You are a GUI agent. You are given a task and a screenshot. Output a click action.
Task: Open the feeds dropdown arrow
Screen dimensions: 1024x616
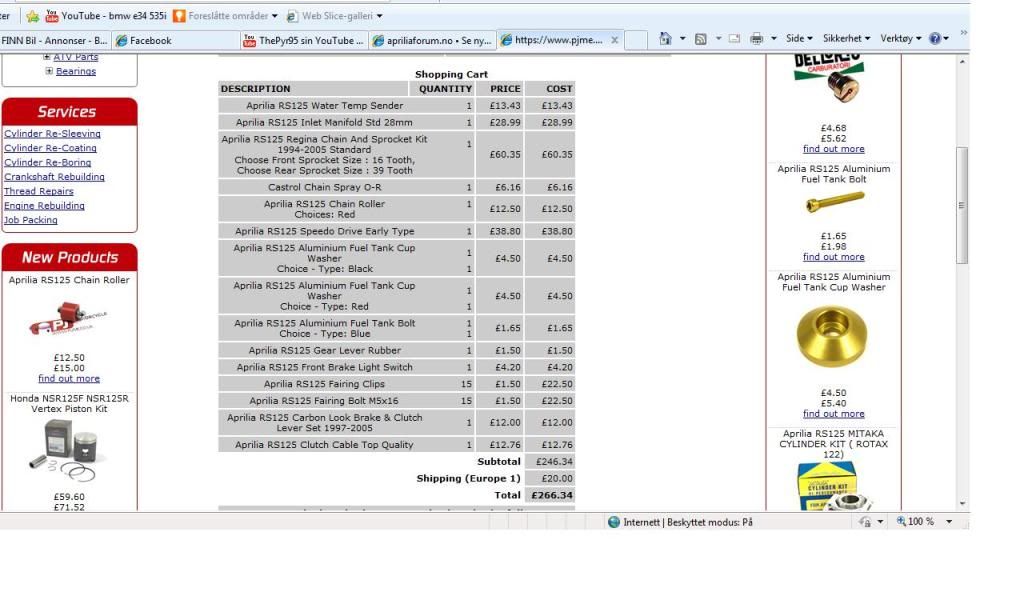point(718,39)
